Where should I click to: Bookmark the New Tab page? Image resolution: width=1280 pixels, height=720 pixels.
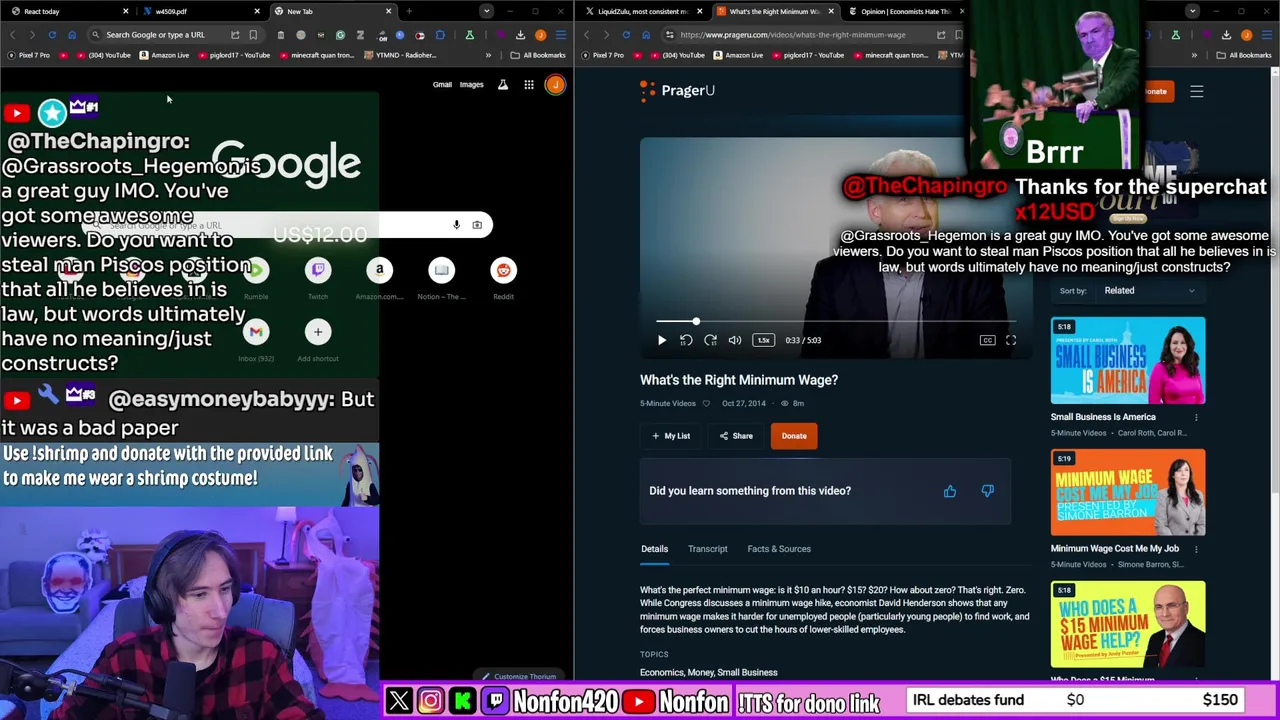[x=253, y=35]
